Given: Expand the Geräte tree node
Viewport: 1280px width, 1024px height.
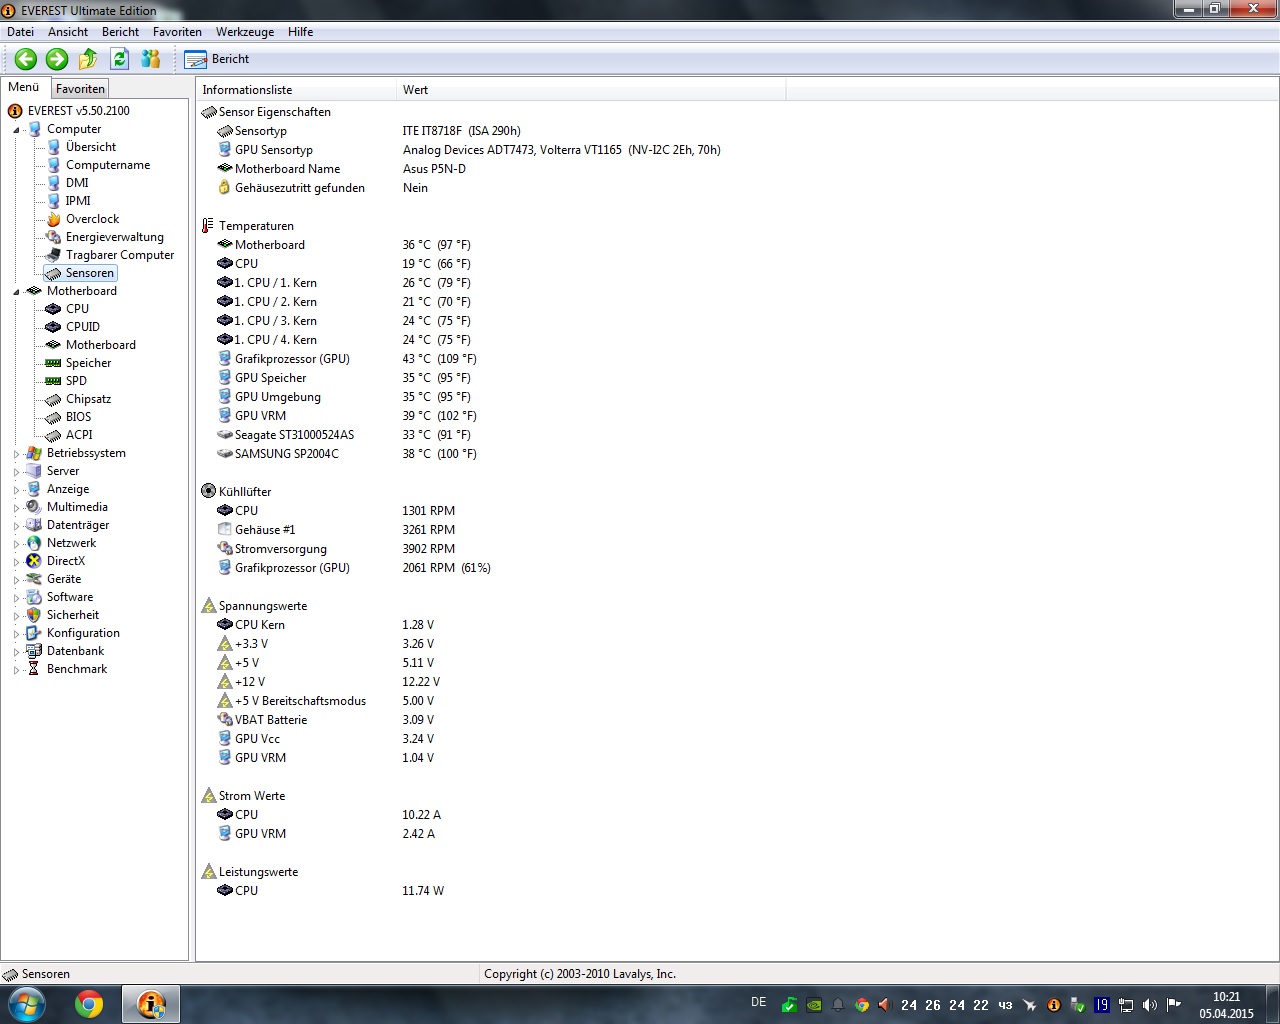Looking at the screenshot, I should coord(16,580).
